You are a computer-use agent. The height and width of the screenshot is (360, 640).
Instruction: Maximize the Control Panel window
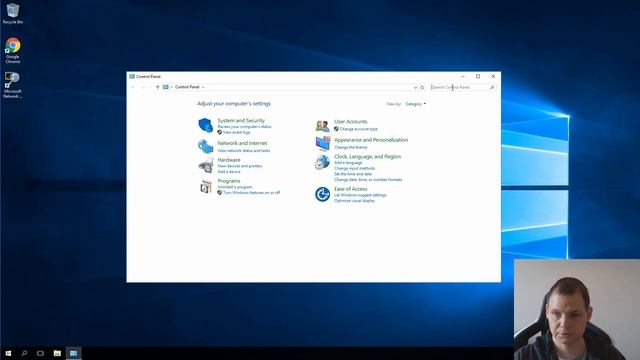[x=478, y=76]
